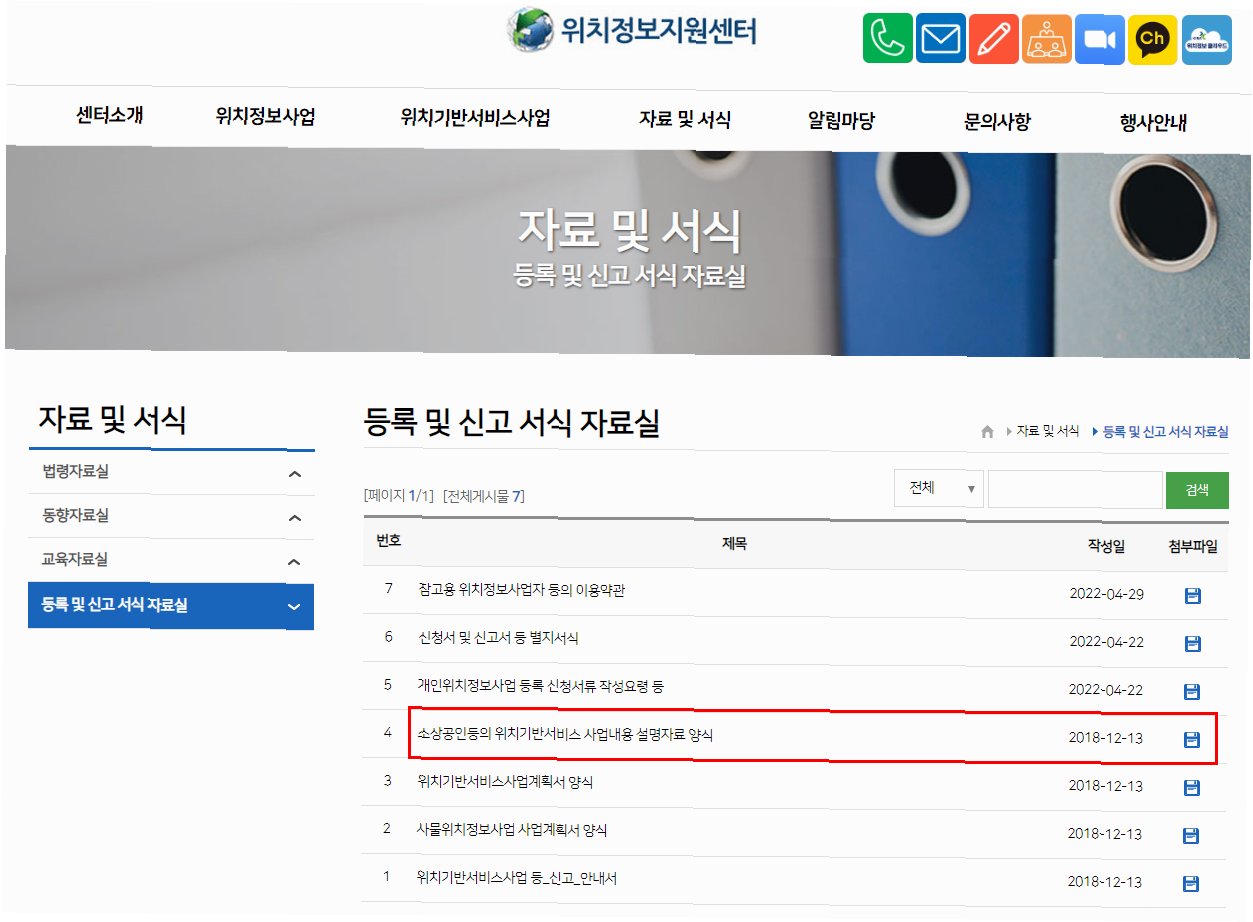Open the blue email envelope icon

[x=941, y=39]
